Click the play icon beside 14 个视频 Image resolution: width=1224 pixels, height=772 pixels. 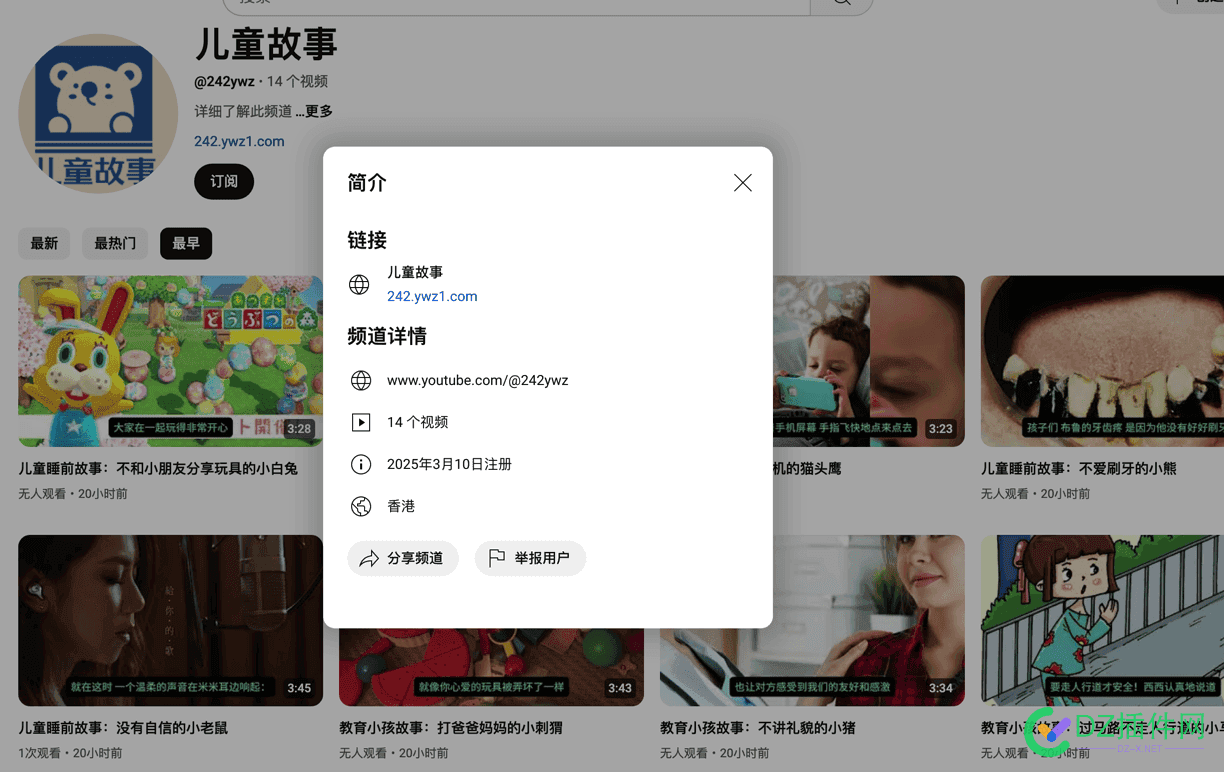coord(361,422)
